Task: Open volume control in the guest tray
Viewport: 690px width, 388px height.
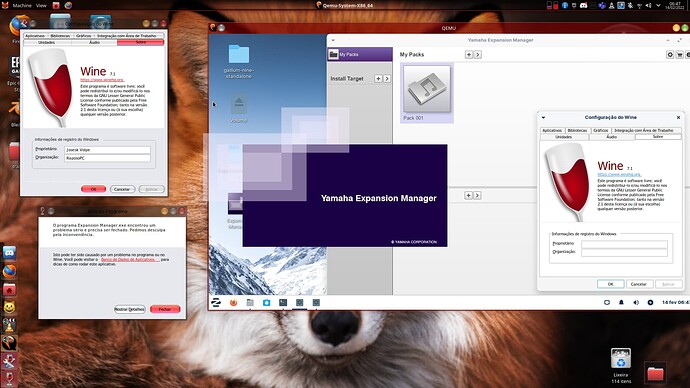Action: (x=636, y=303)
